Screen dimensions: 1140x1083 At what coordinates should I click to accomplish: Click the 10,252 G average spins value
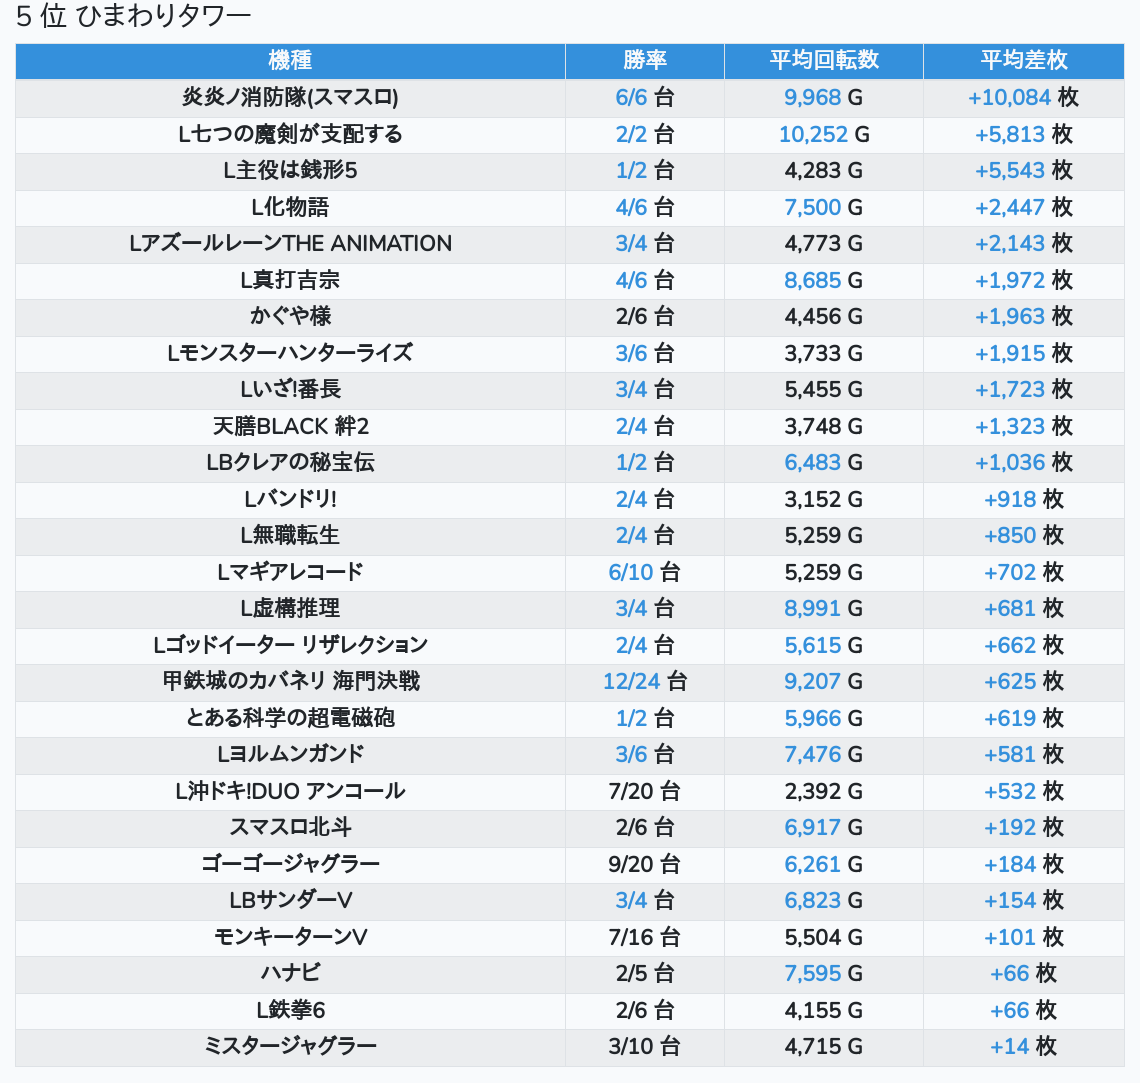click(x=823, y=134)
